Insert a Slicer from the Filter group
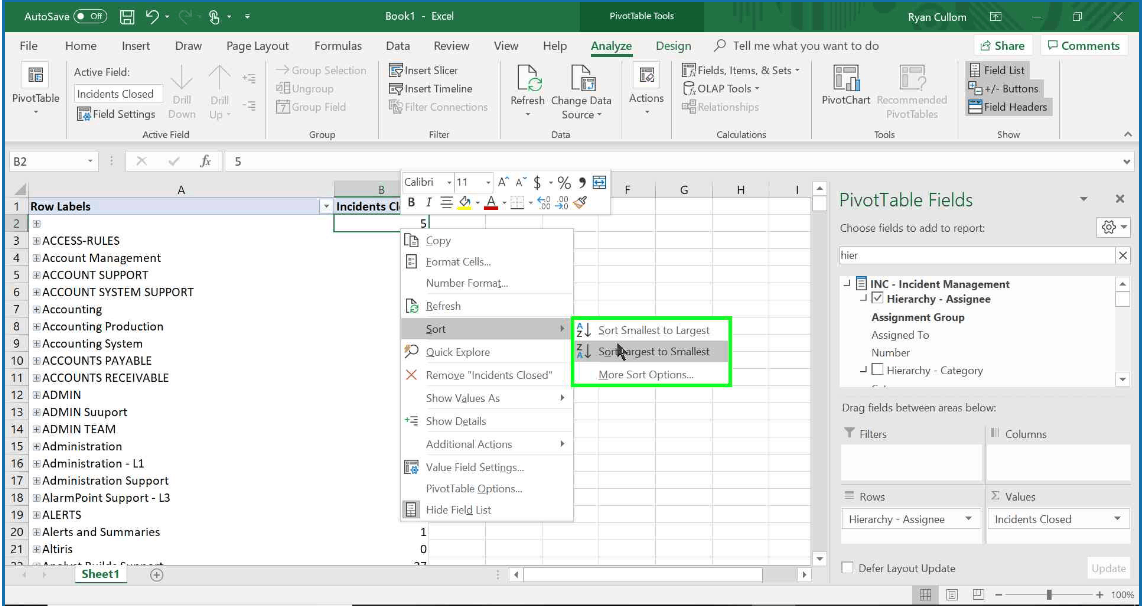 coord(424,71)
